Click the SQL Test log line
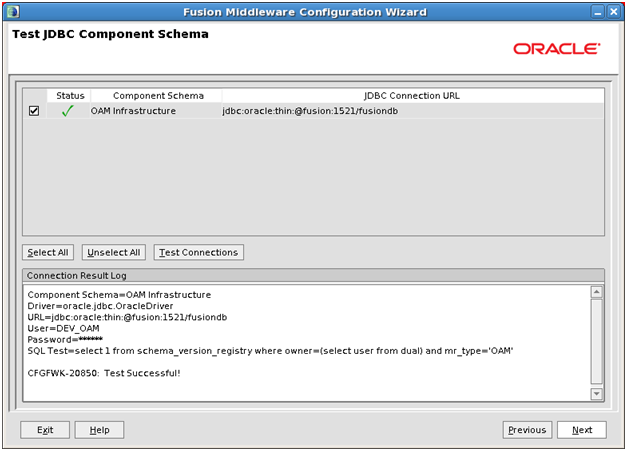Image resolution: width=627 pixels, height=451 pixels. tap(270, 351)
